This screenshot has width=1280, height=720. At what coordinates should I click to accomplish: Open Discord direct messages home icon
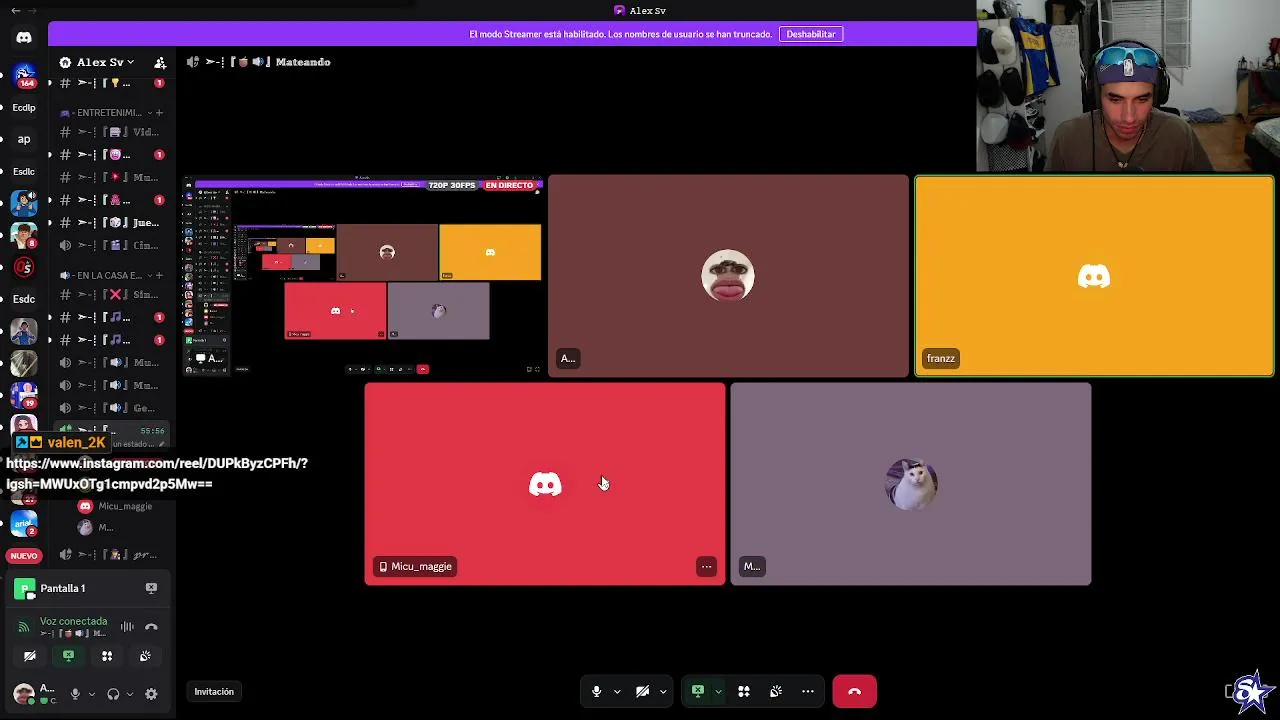[24, 37]
